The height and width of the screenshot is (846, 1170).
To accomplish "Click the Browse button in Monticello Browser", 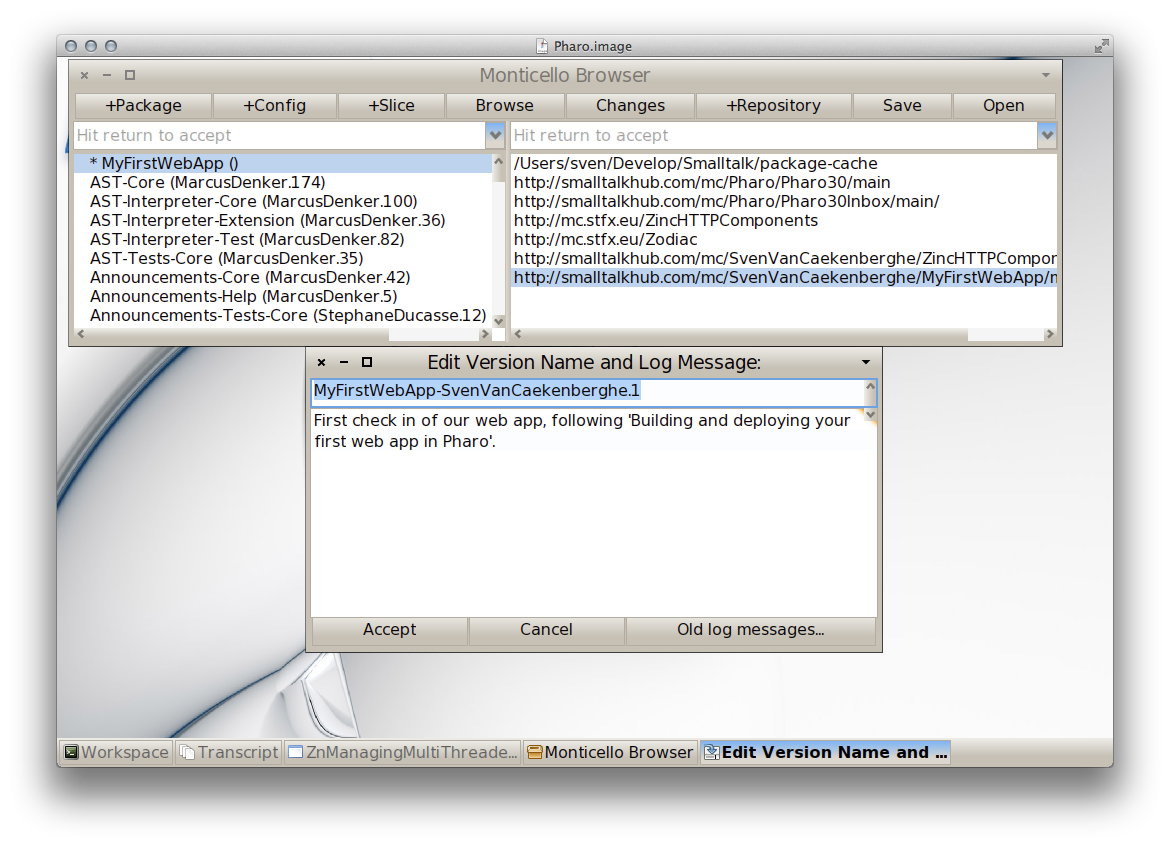I will 504,106.
